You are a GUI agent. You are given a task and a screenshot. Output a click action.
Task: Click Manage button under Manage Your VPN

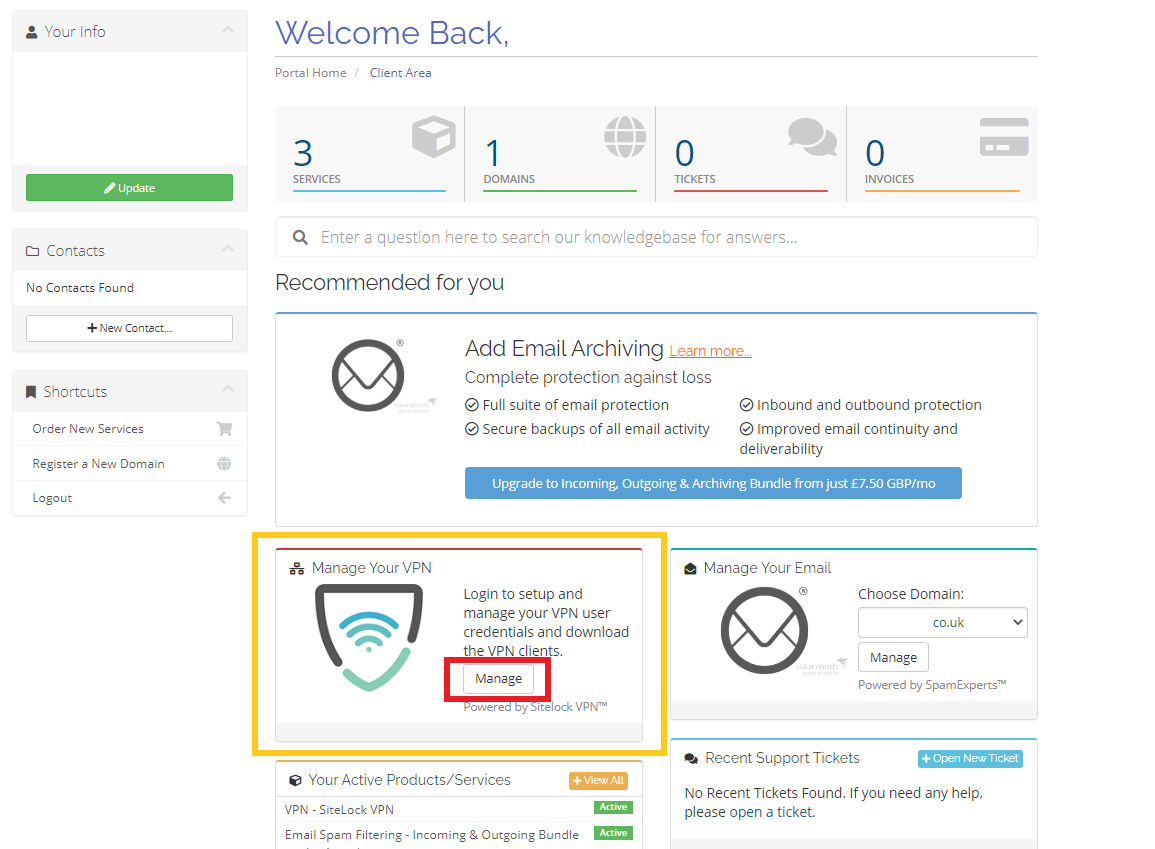point(498,679)
